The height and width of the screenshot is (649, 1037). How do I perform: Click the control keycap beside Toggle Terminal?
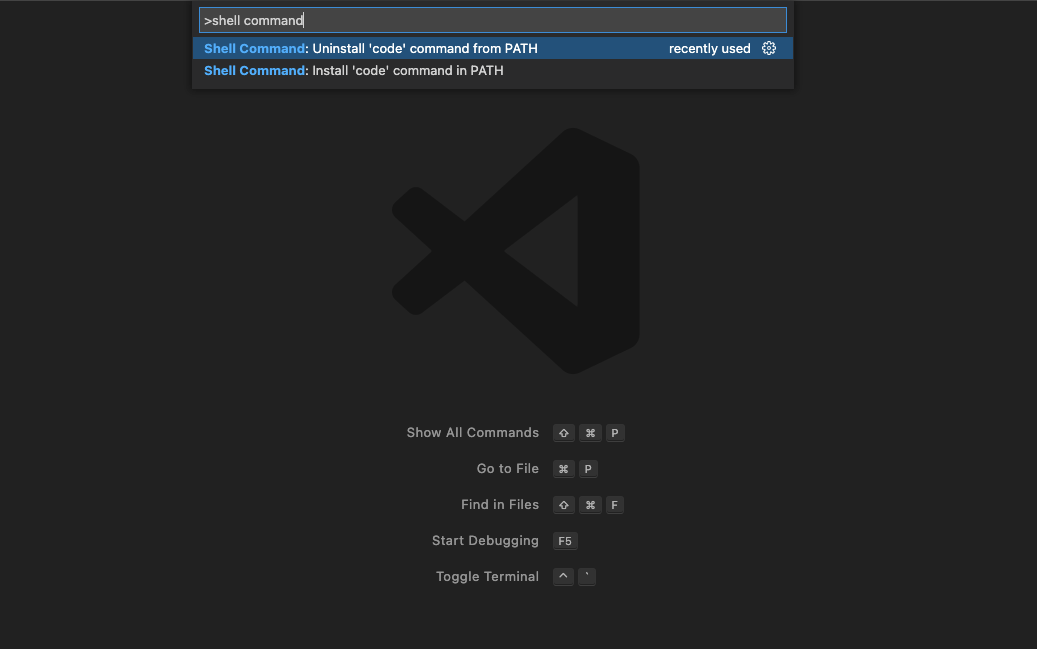(563, 577)
